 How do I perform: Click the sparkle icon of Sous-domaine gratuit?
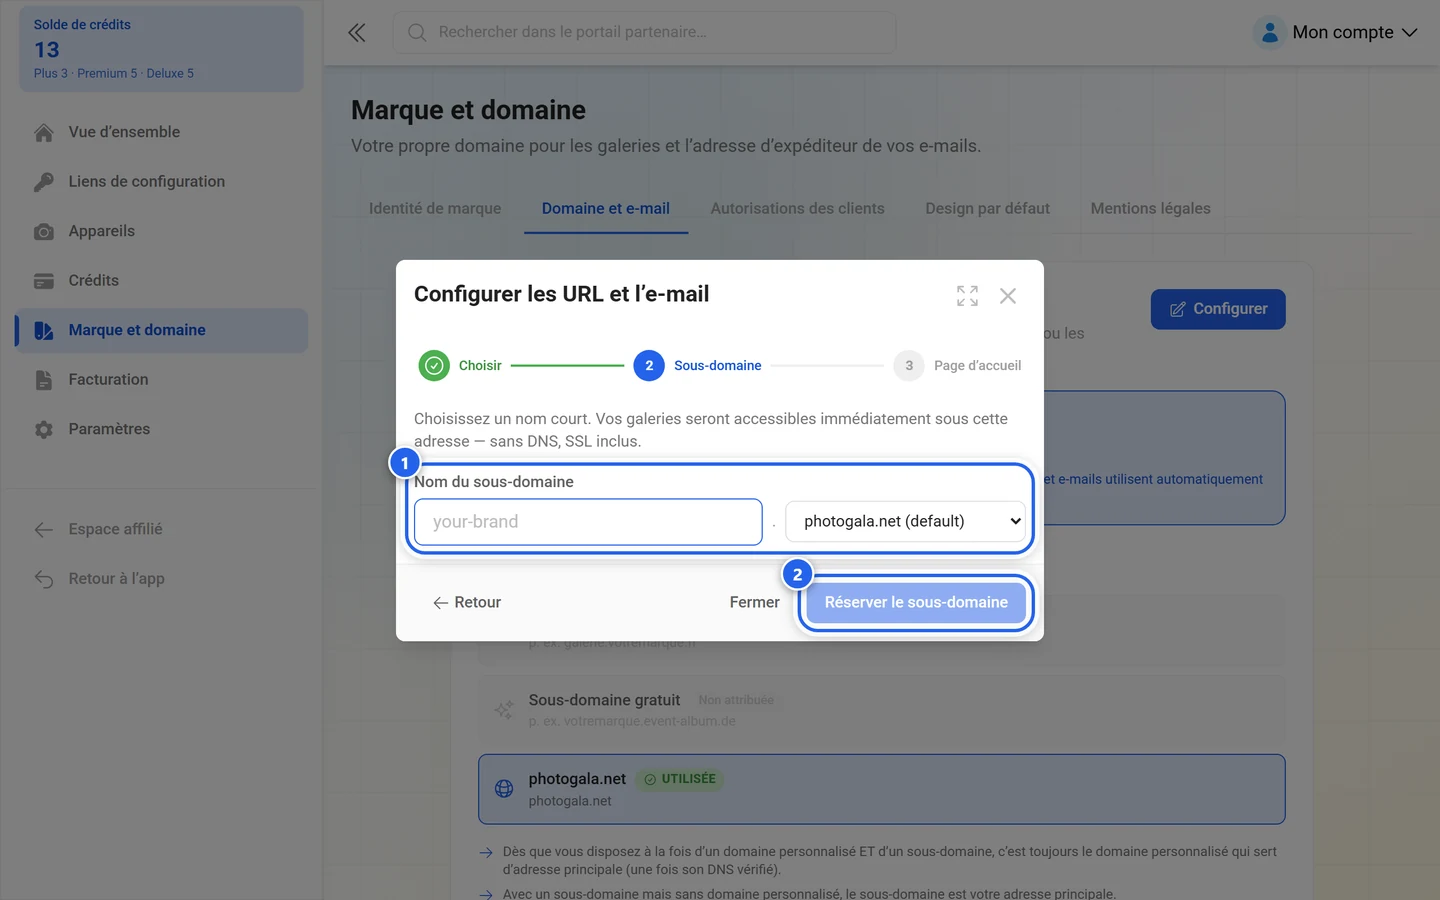click(x=504, y=710)
